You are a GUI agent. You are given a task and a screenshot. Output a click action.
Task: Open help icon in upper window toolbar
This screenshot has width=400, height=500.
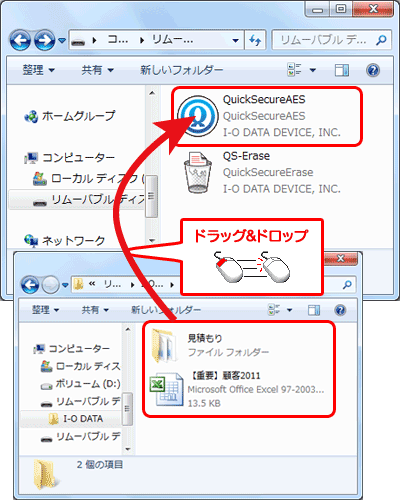point(373,70)
